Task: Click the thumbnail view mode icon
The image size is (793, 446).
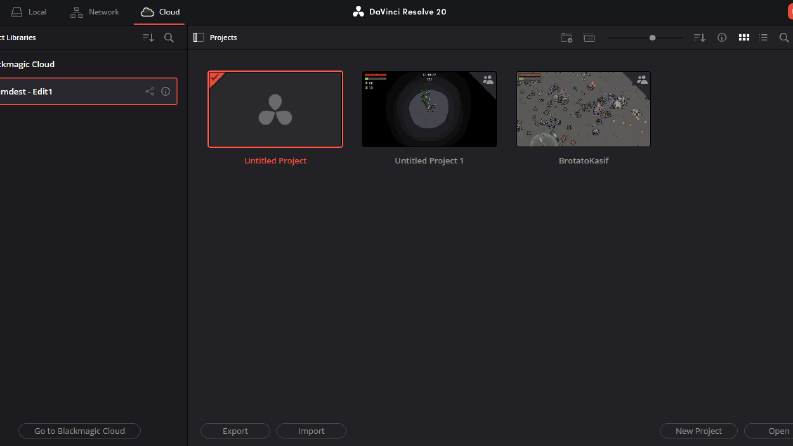Action: click(589, 38)
